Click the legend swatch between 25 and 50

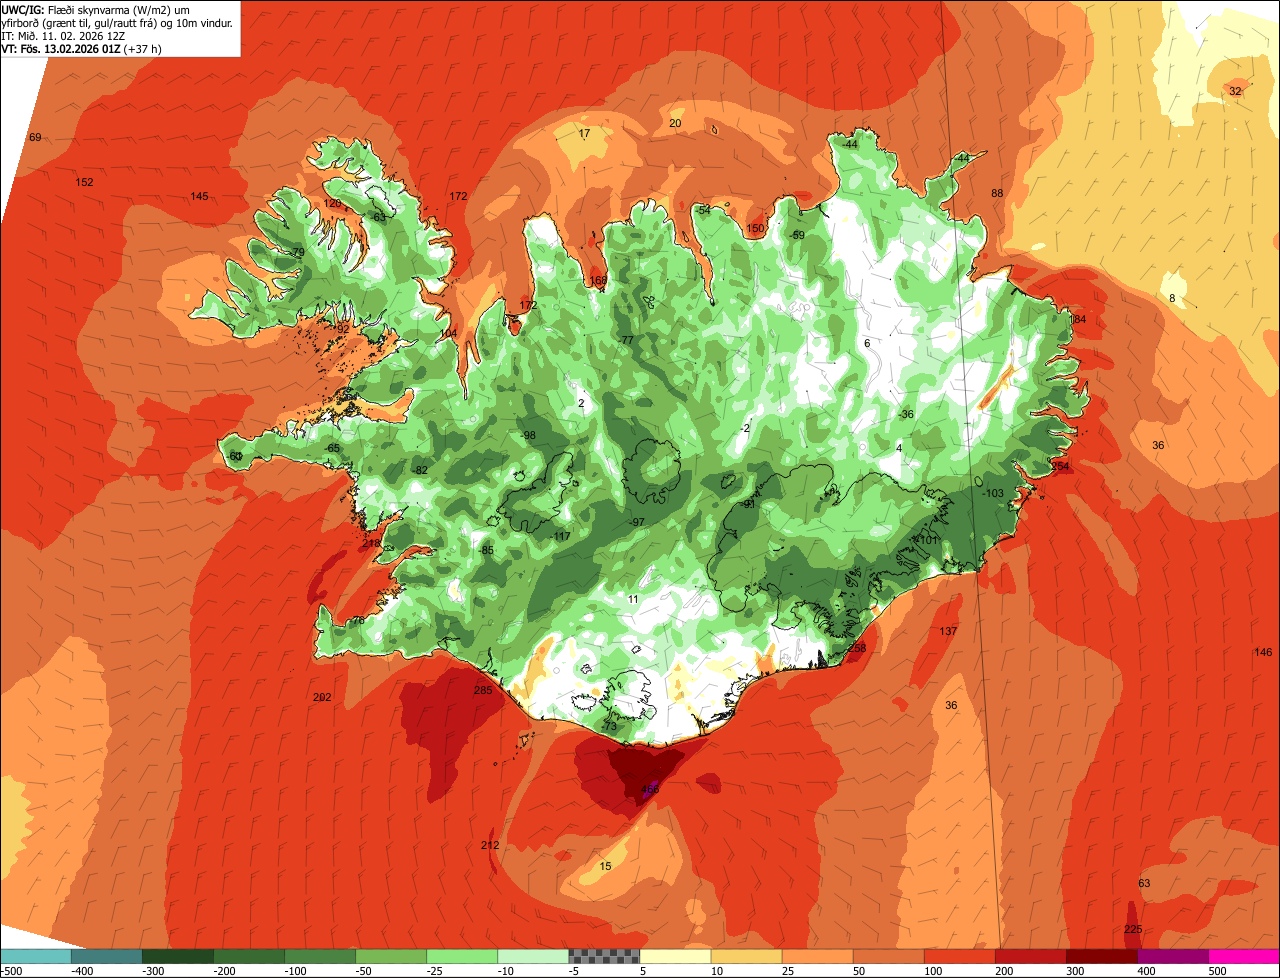pos(817,956)
